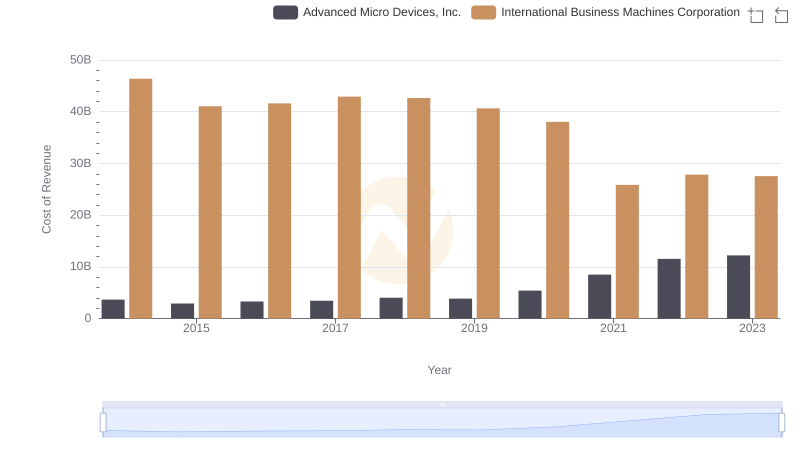Click the IBM bar for 2022
800x461 pixels.
point(696,247)
